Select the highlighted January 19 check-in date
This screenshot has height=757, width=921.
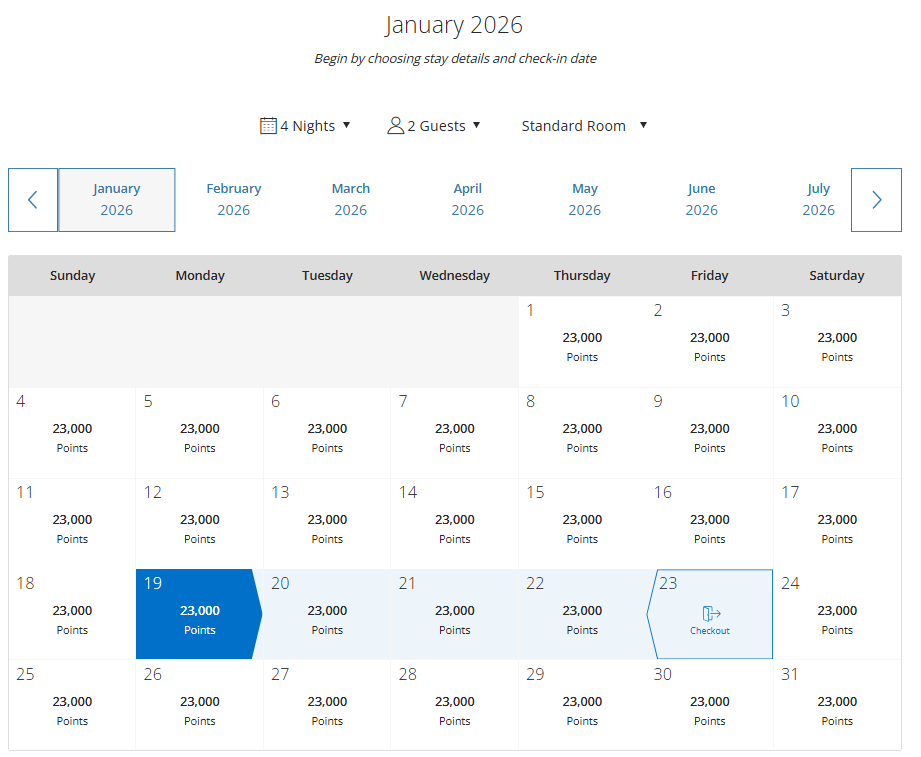point(199,614)
